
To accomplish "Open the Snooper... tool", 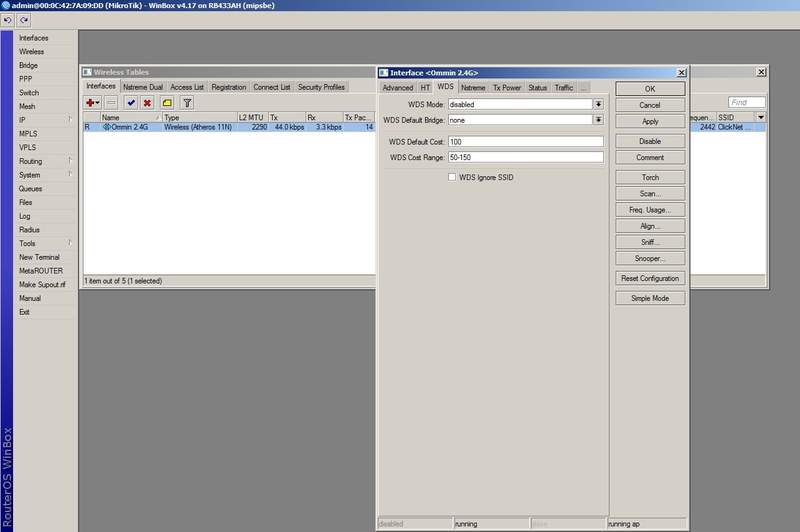I will (650, 259).
